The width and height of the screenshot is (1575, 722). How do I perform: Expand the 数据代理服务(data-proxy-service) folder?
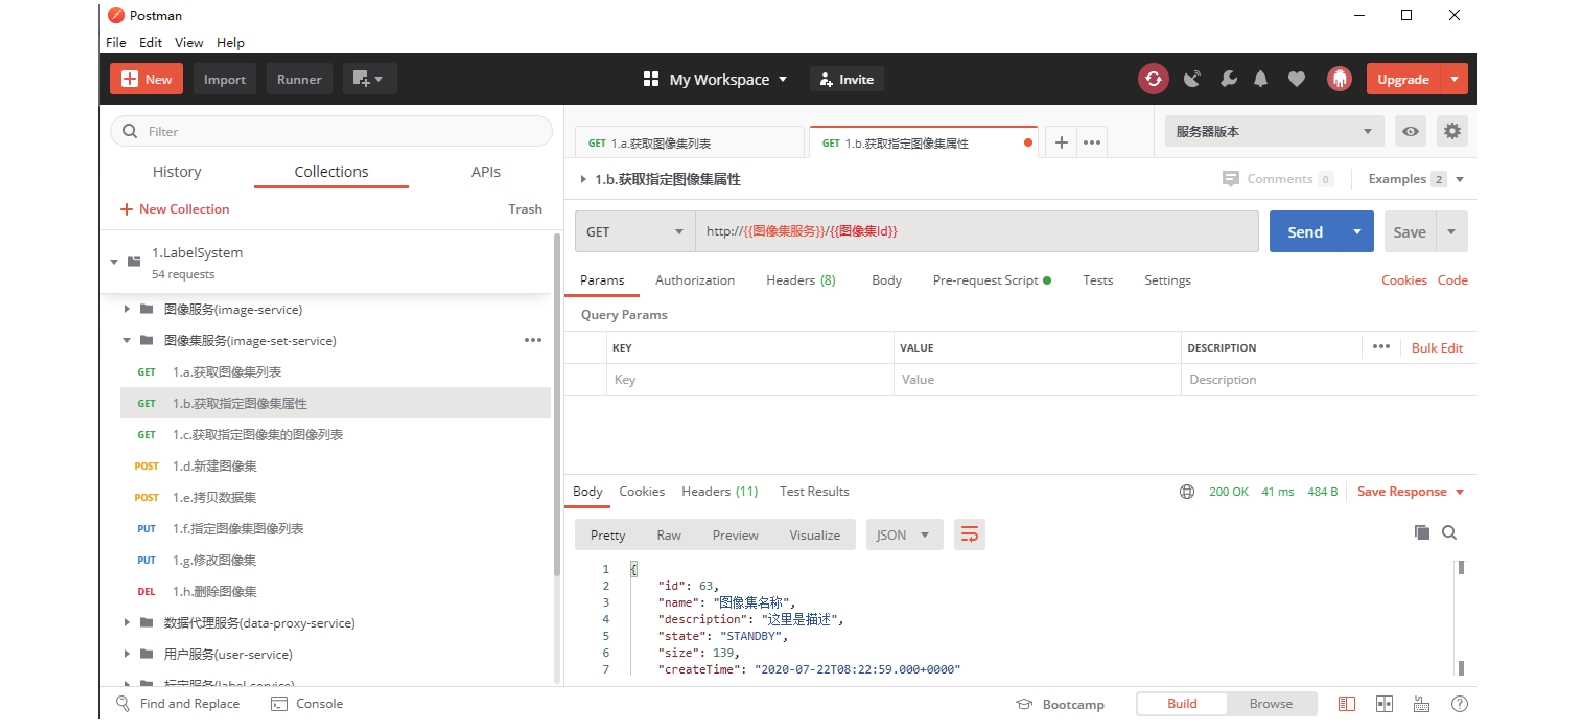(x=127, y=623)
